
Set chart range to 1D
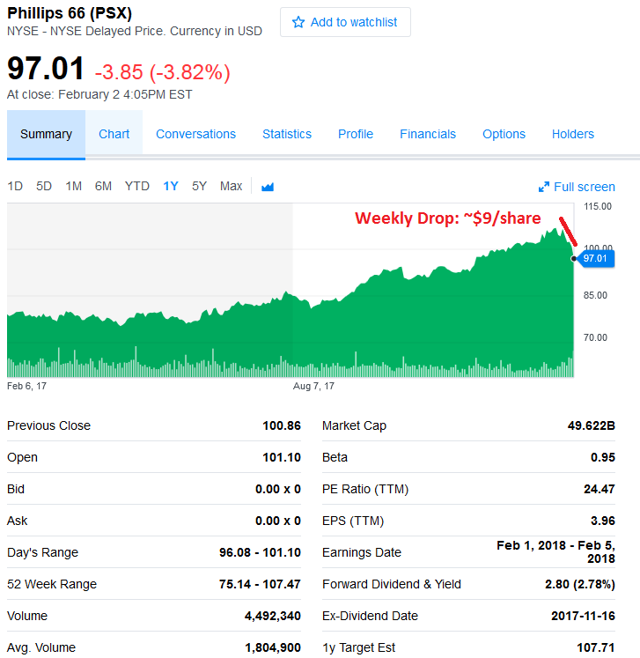tap(15, 186)
